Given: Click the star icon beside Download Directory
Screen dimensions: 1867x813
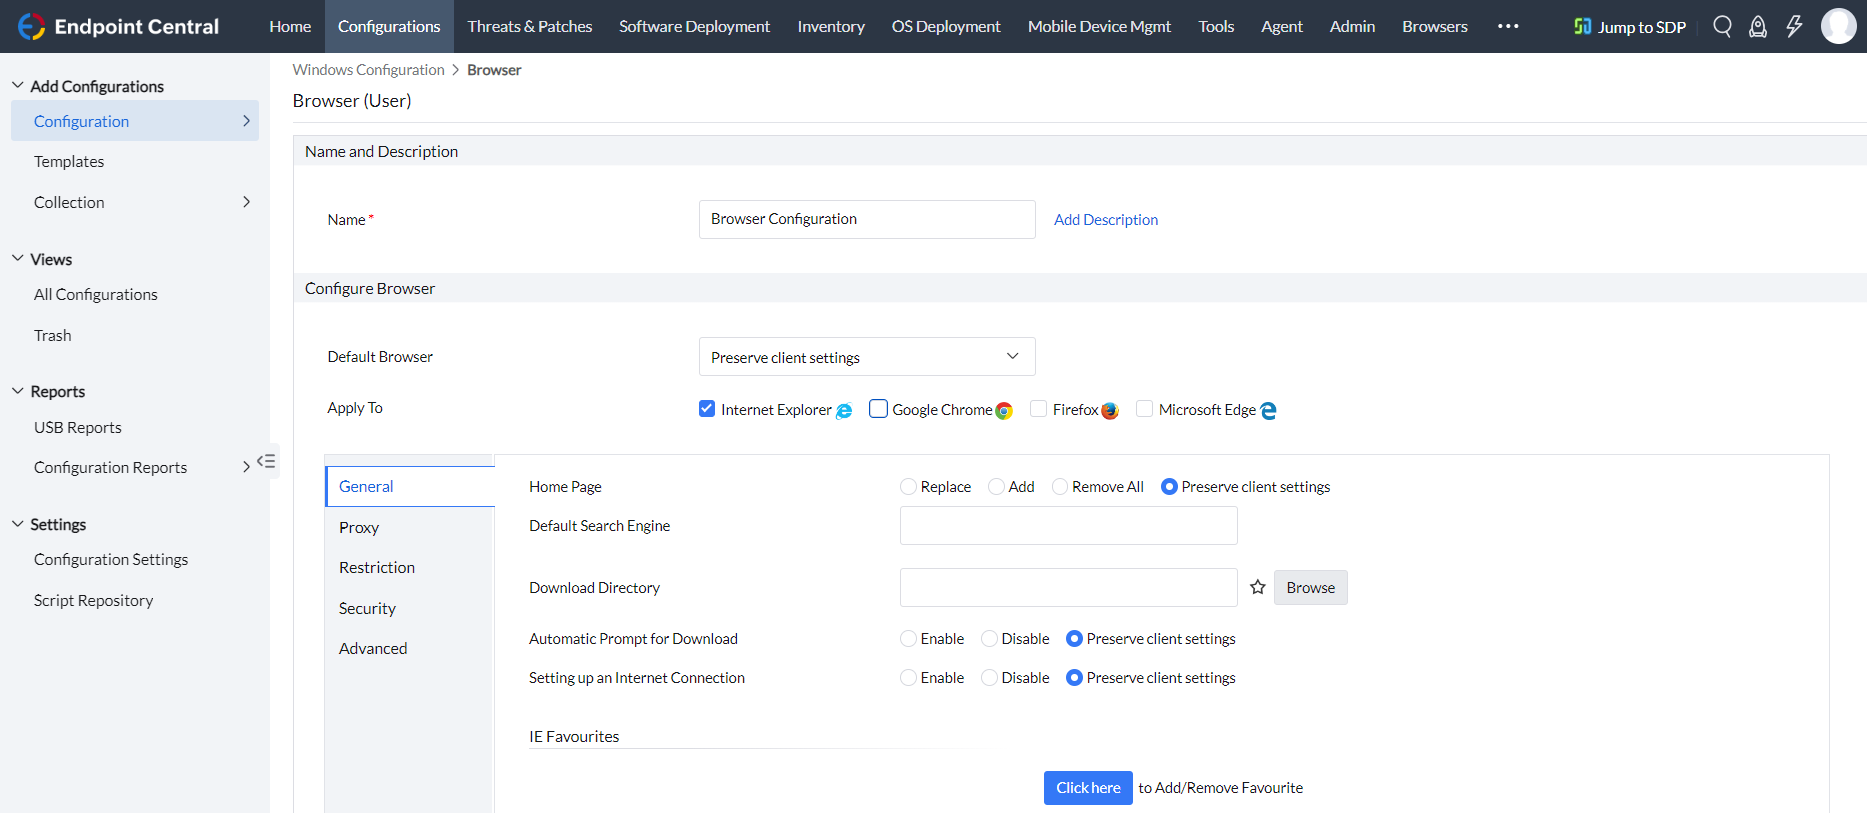Looking at the screenshot, I should [x=1258, y=587].
